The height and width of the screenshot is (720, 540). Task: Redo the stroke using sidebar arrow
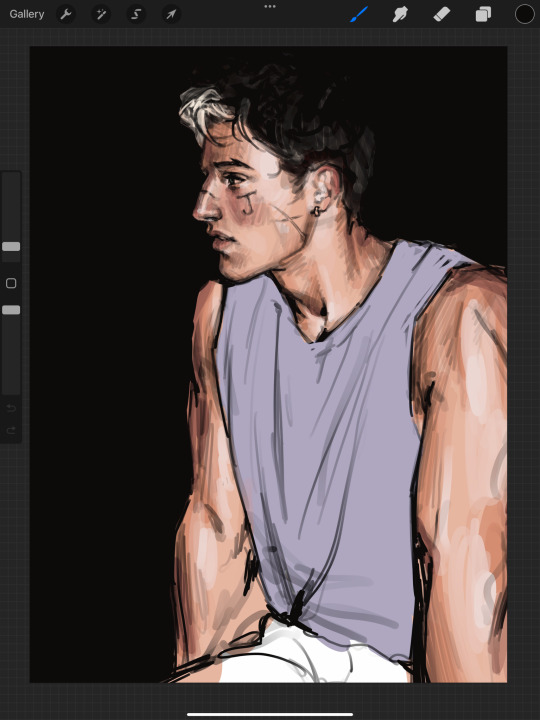coord(11,430)
